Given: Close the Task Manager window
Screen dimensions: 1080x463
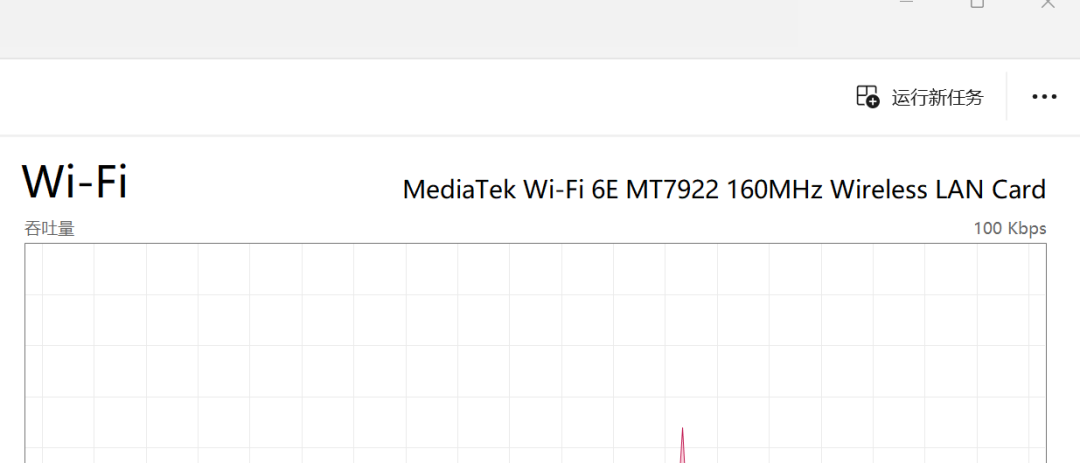Looking at the screenshot, I should (x=1047, y=3).
